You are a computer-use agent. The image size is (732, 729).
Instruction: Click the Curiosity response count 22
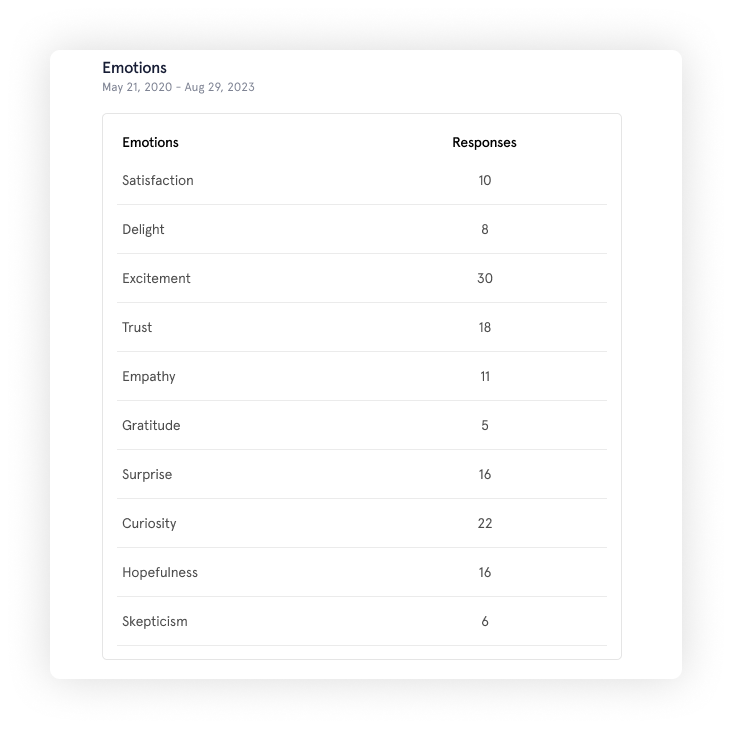[x=485, y=524]
